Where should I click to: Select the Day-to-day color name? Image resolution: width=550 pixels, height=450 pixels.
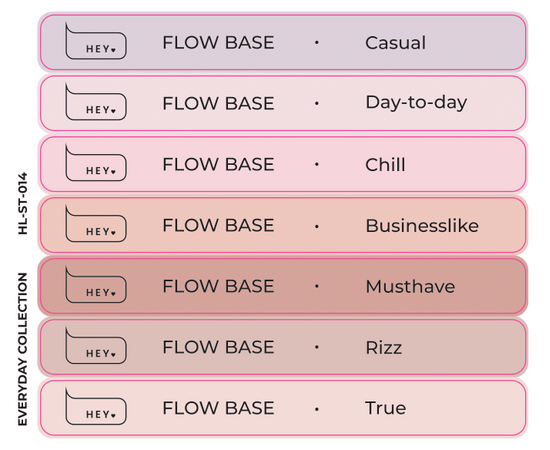416,103
